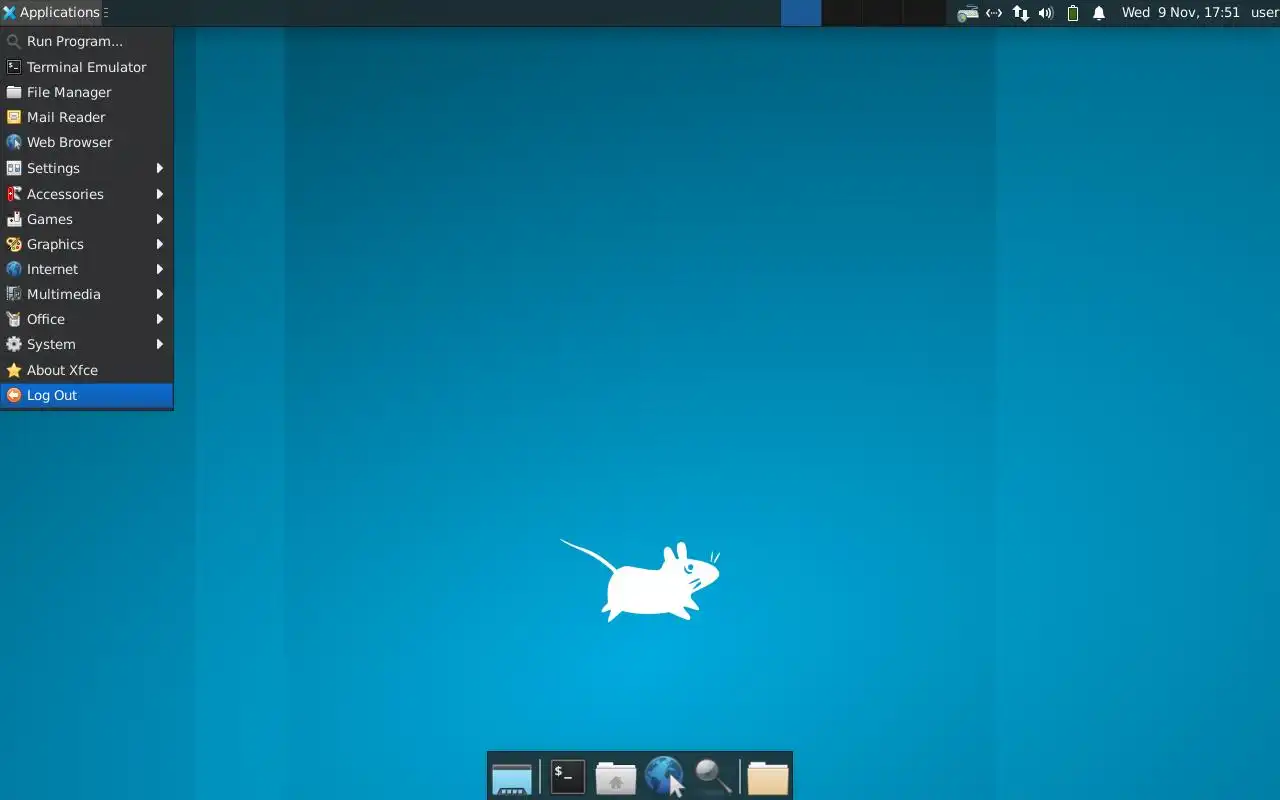Switch to the second workspace
The width and height of the screenshot is (1280, 800).
pos(842,13)
